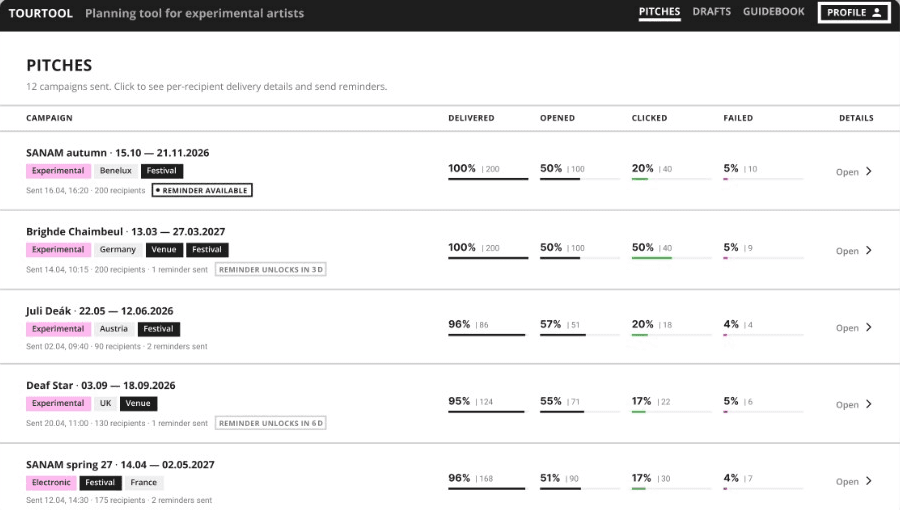This screenshot has width=900, height=510.
Task: Switch to the Drafts tab
Action: point(711,12)
